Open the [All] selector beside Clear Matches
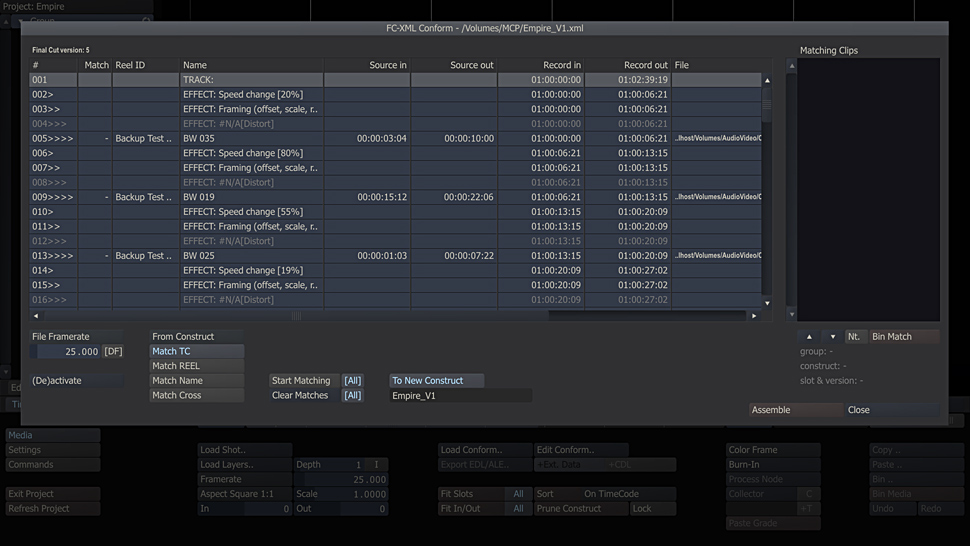The width and height of the screenshot is (970, 546). pyautogui.click(x=352, y=396)
